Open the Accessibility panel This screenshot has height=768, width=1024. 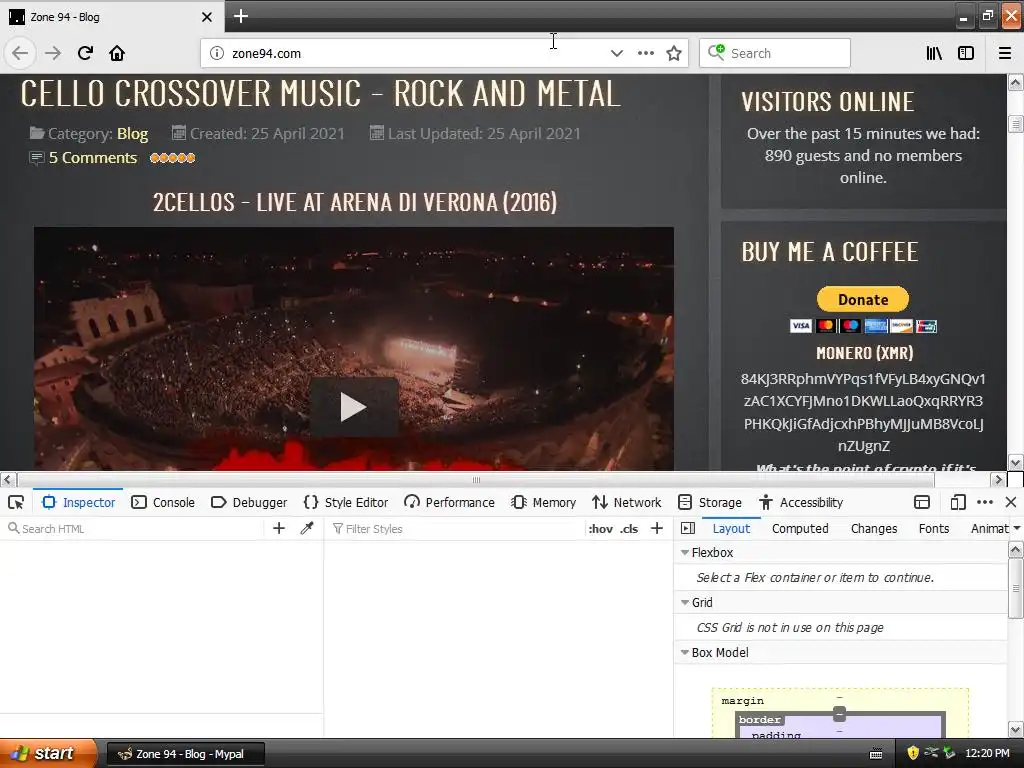tap(801, 502)
